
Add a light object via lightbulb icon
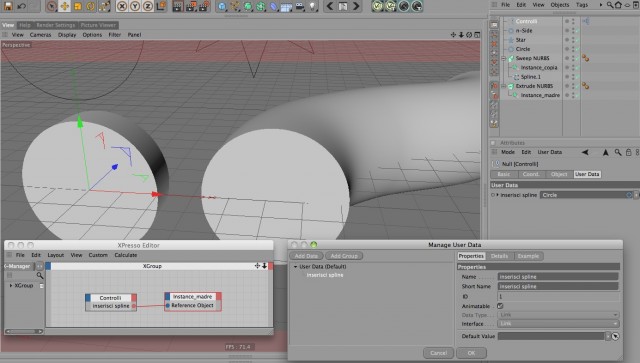(313, 6)
